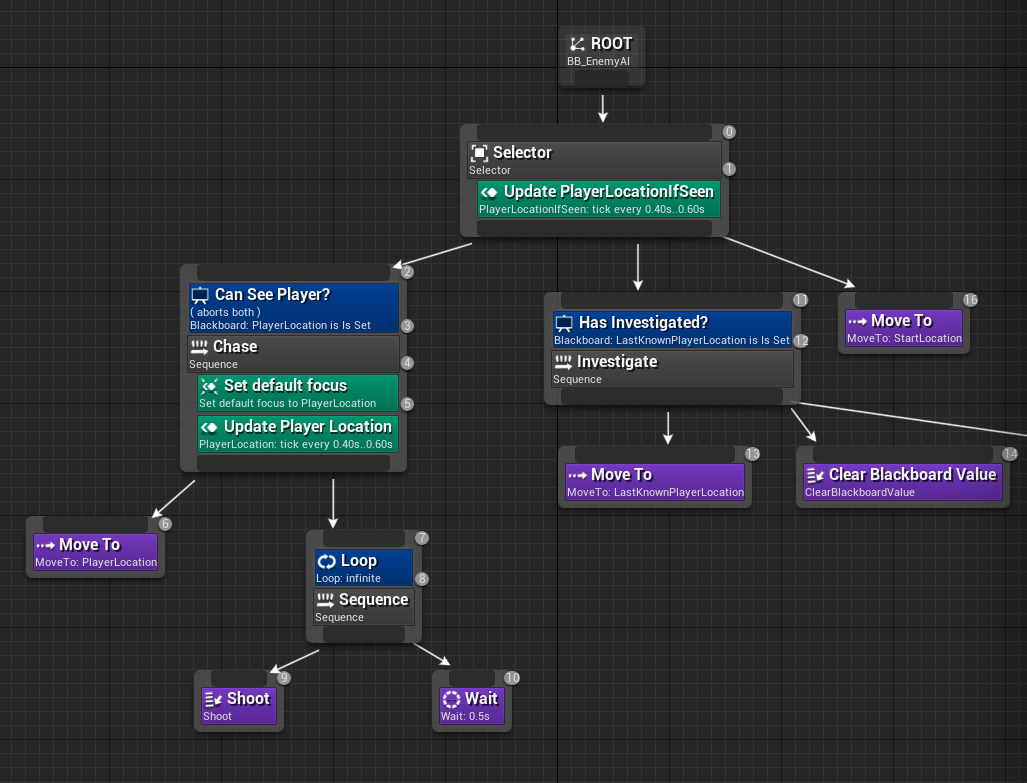Click 'Blackboard: PlayerLocation is Is Set' text
This screenshot has height=783, width=1027.
click(280, 326)
